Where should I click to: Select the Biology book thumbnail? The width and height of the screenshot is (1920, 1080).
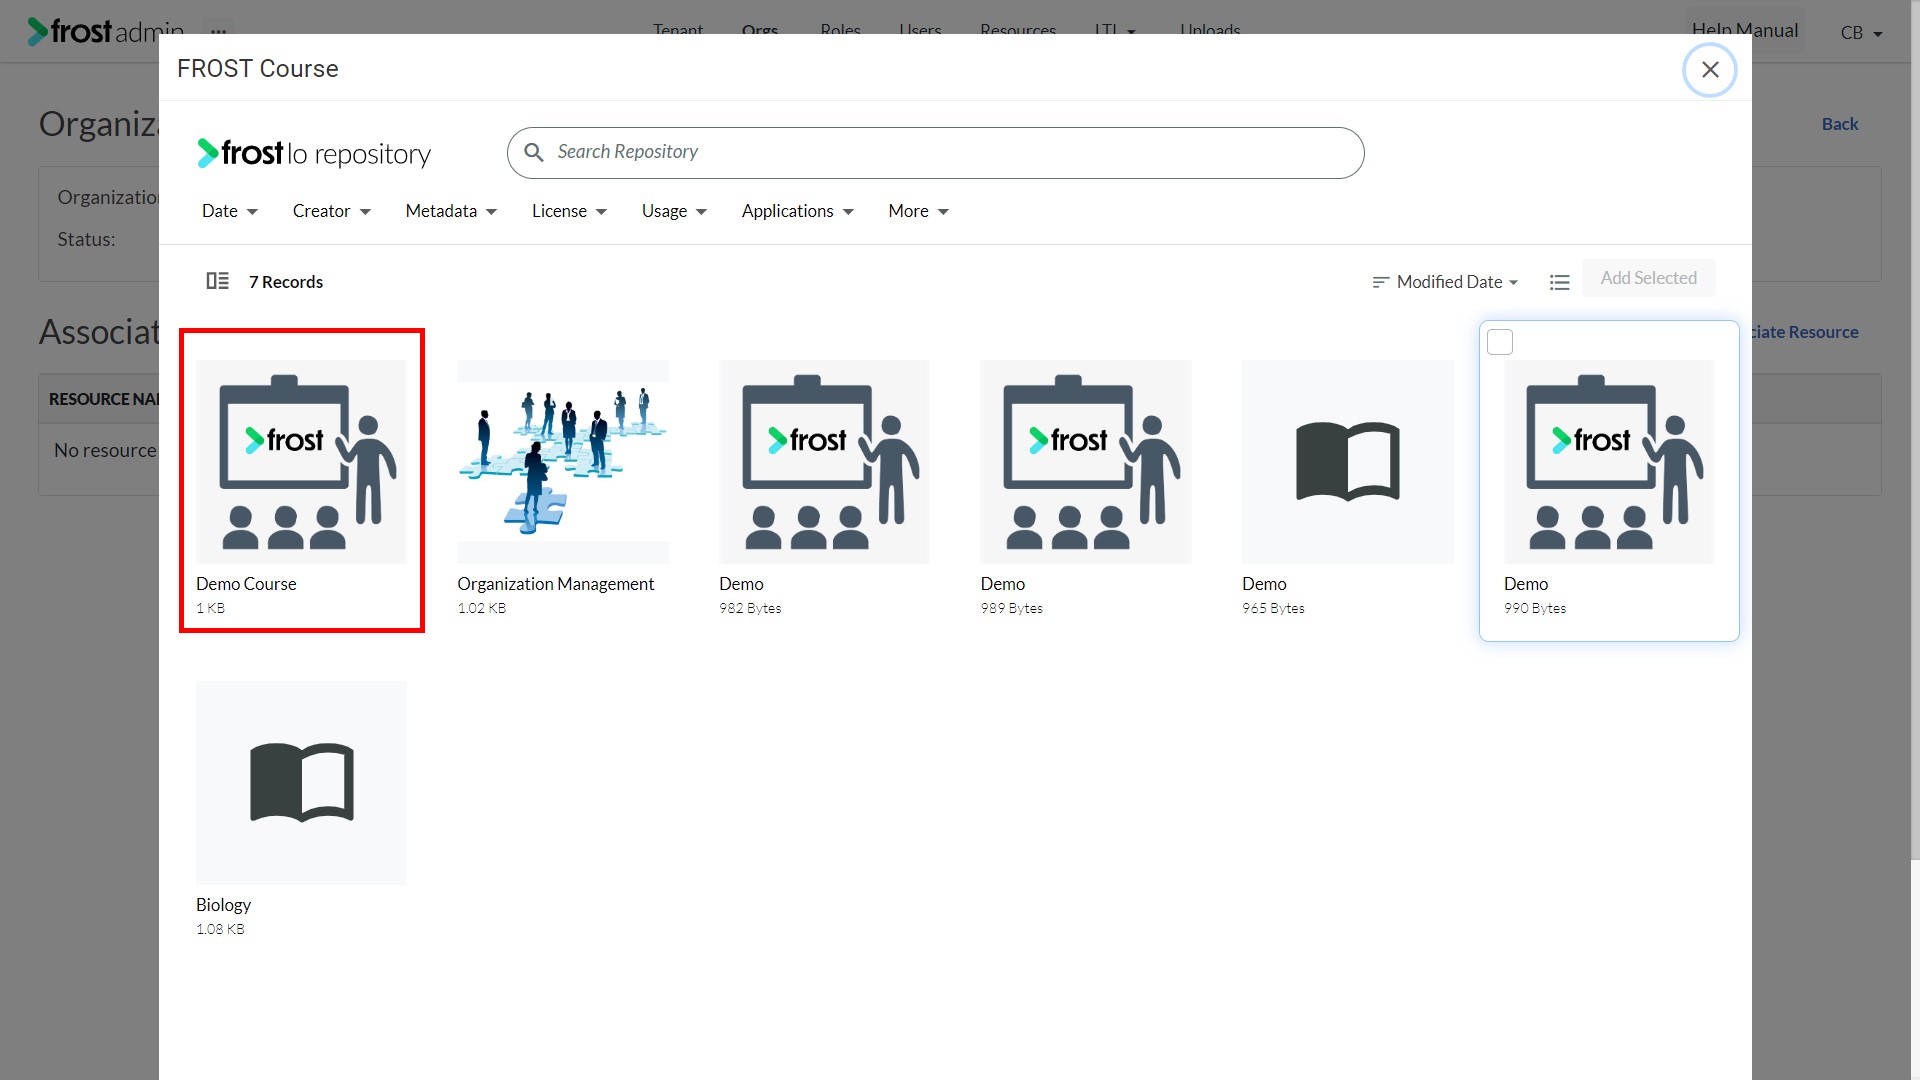click(301, 782)
